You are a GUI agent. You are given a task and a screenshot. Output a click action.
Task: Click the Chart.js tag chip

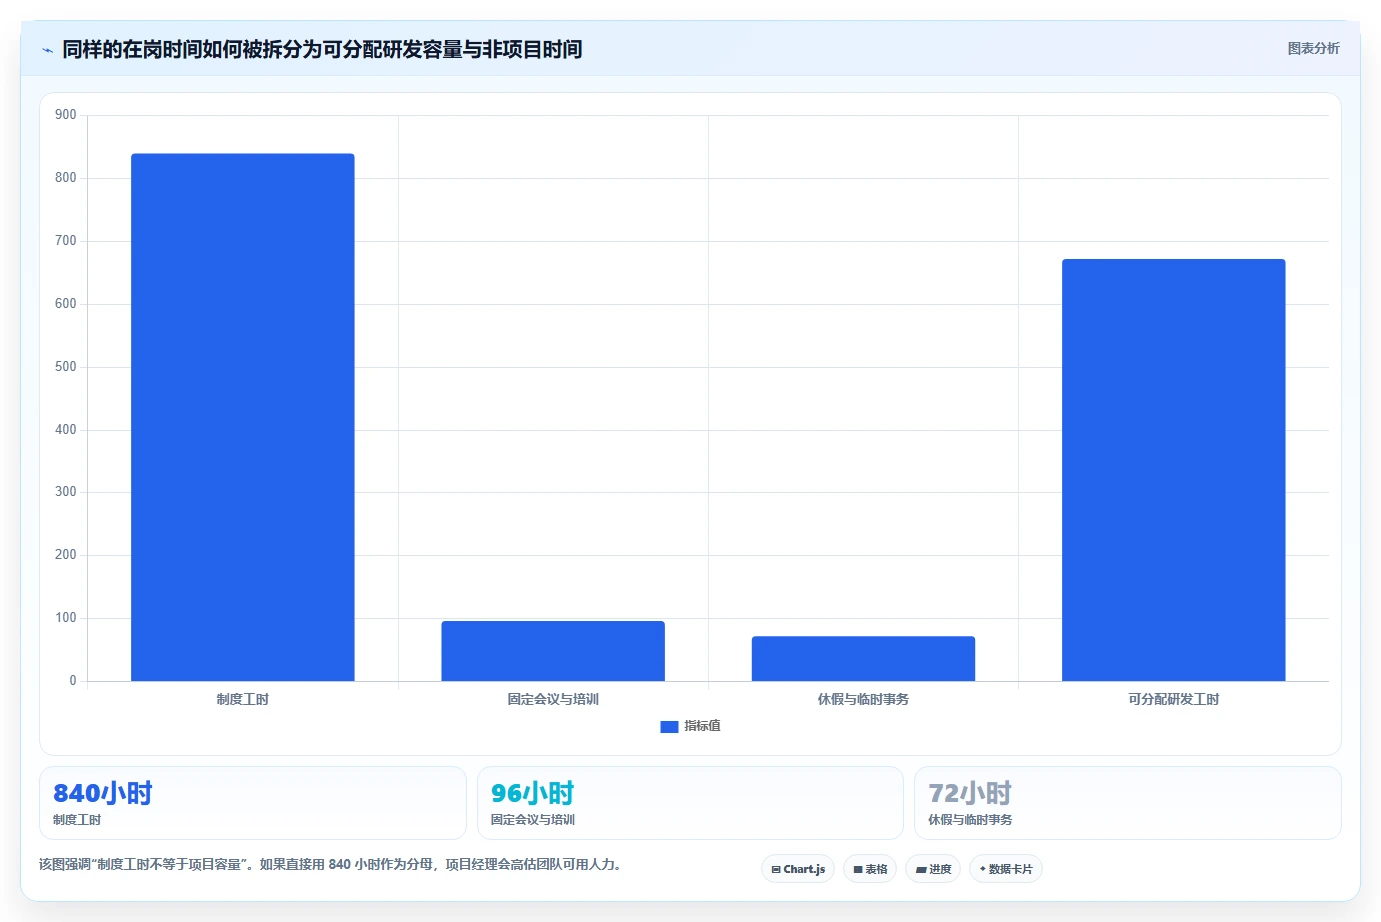click(798, 869)
